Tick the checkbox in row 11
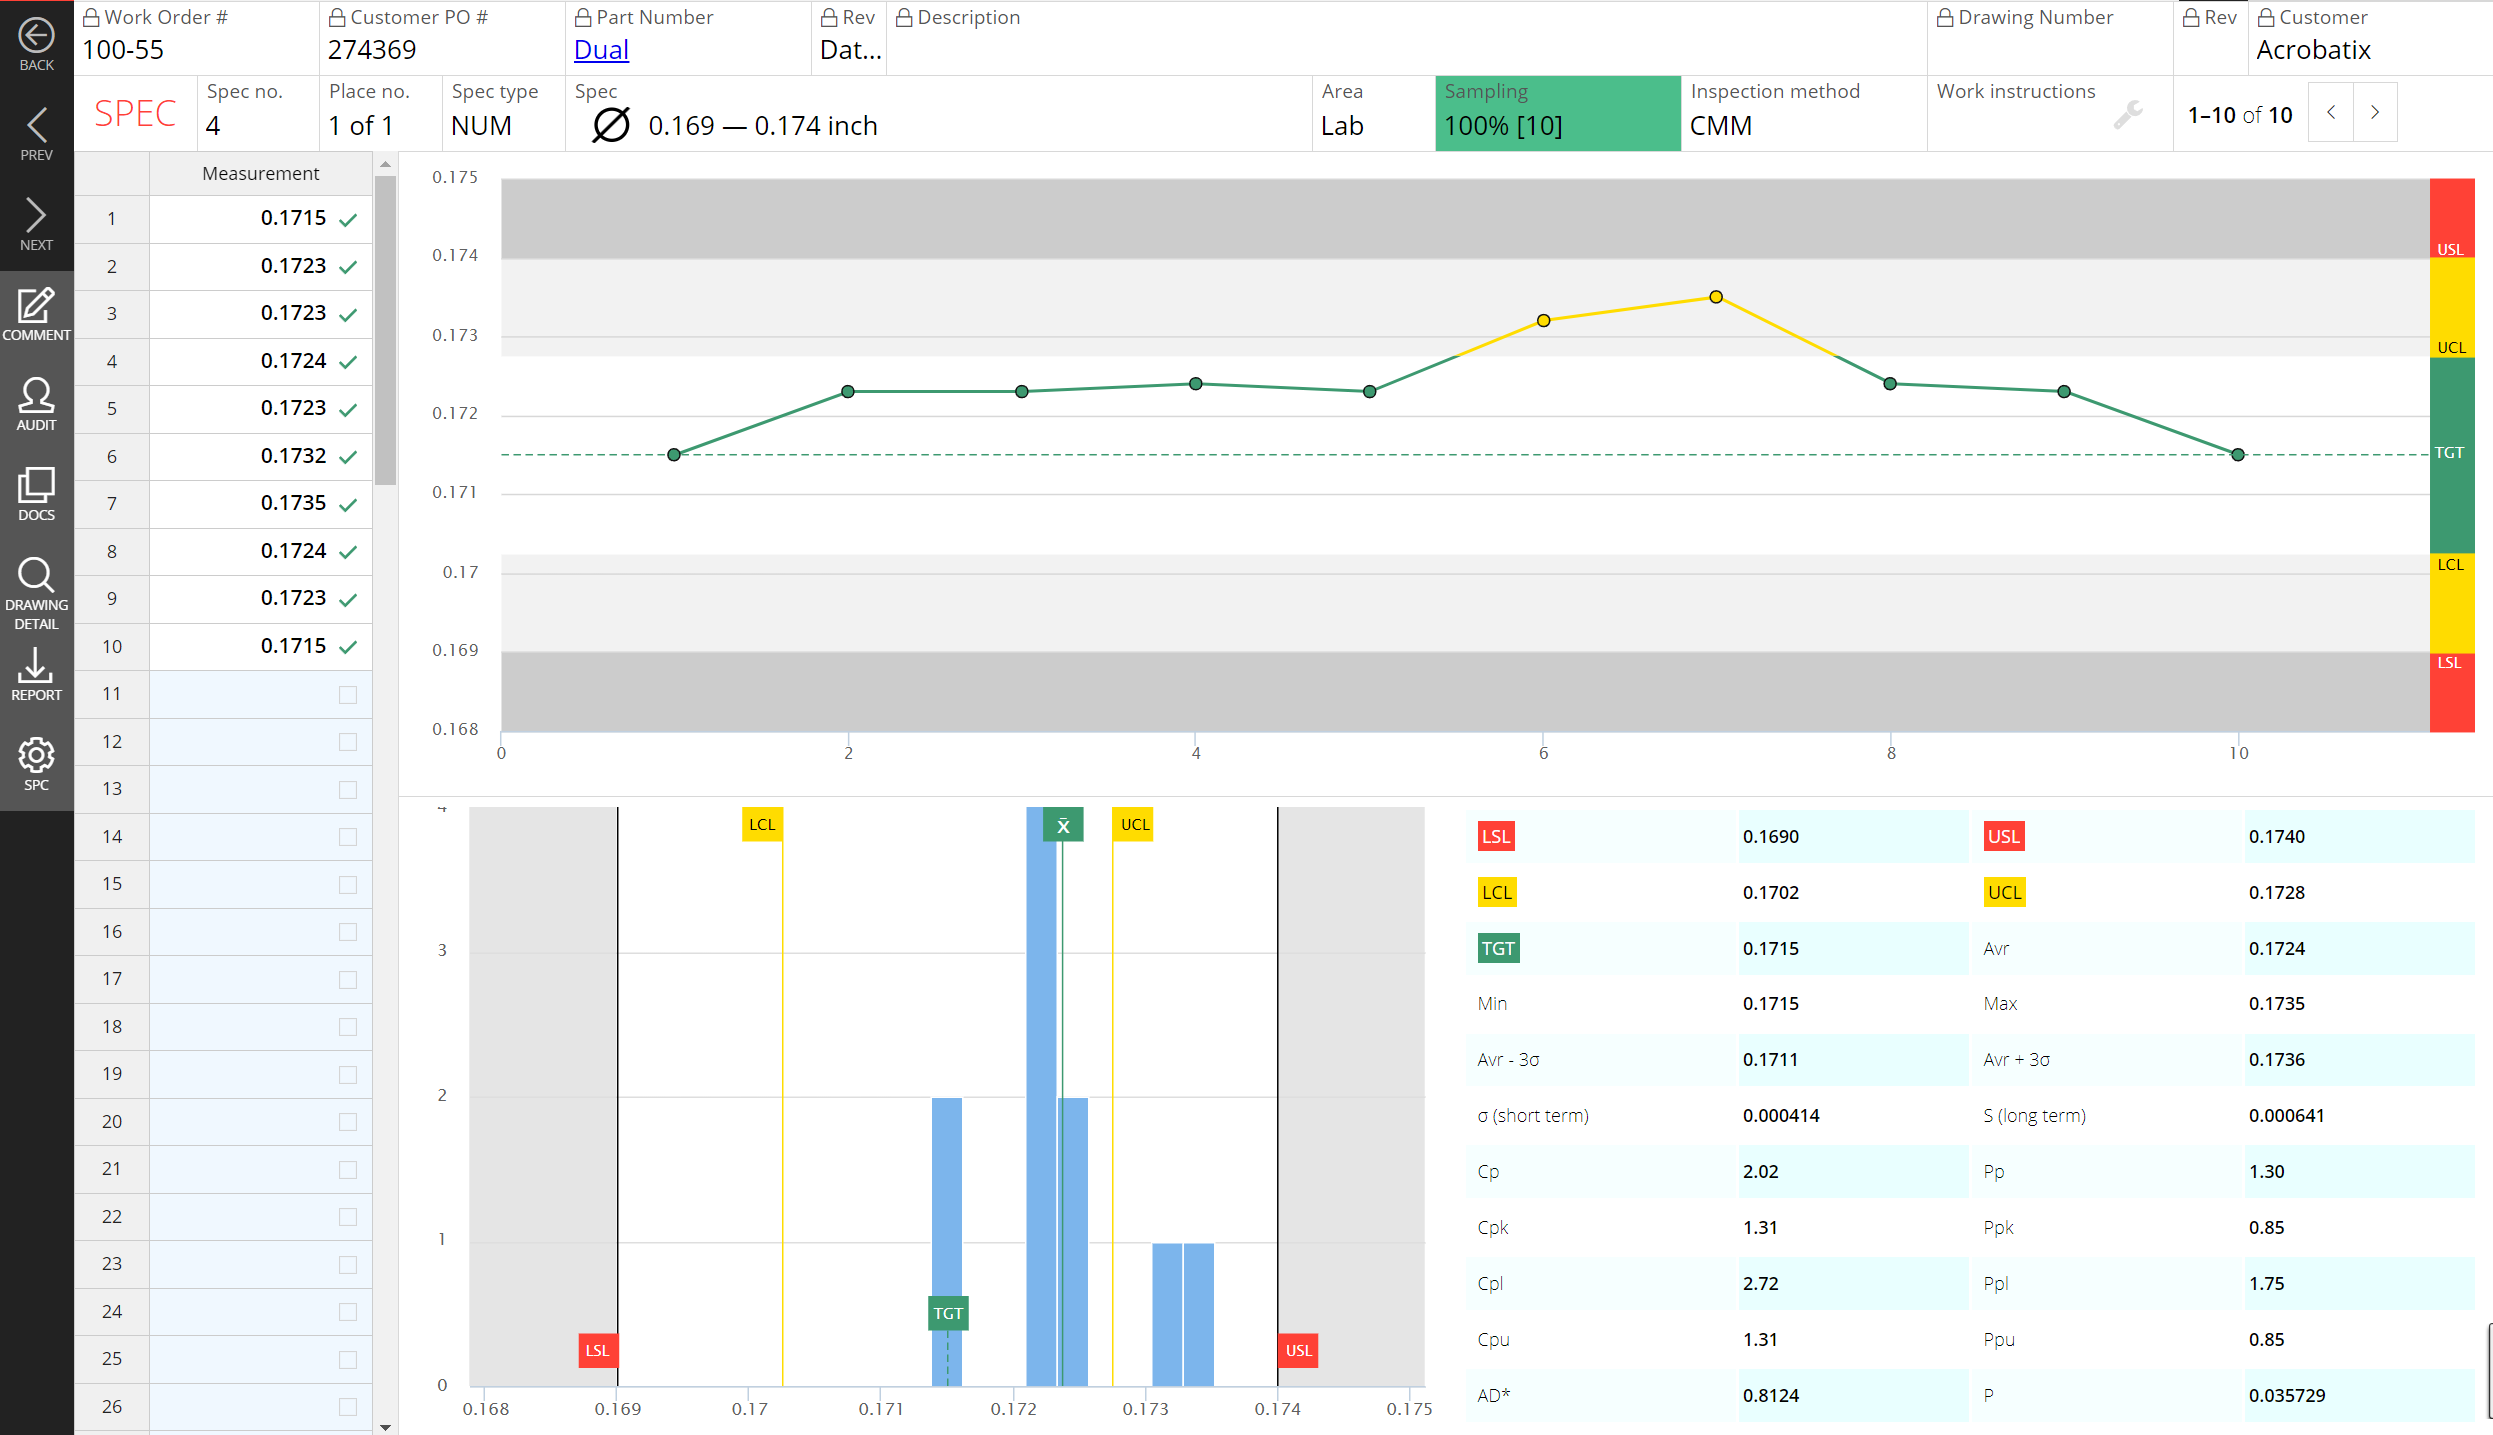The image size is (2493, 1435). [x=348, y=694]
